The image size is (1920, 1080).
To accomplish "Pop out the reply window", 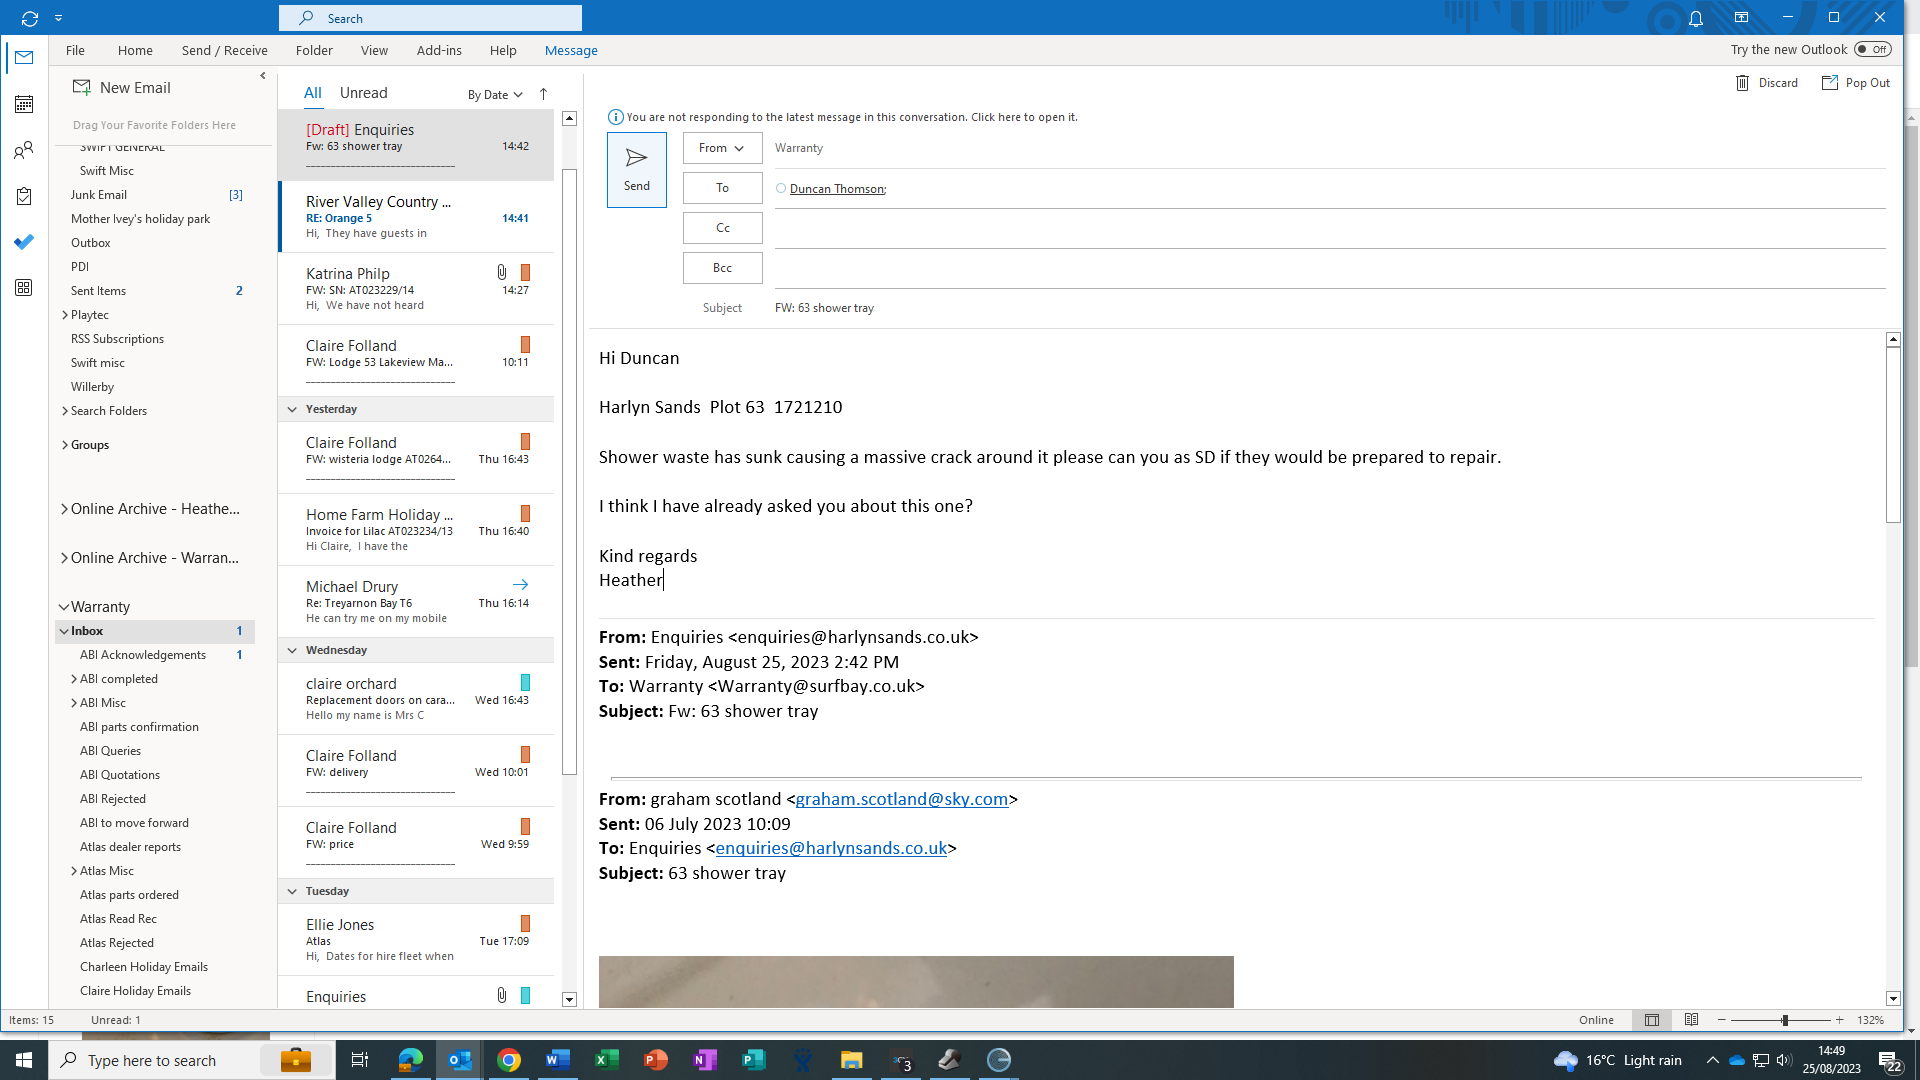I will click(1856, 83).
